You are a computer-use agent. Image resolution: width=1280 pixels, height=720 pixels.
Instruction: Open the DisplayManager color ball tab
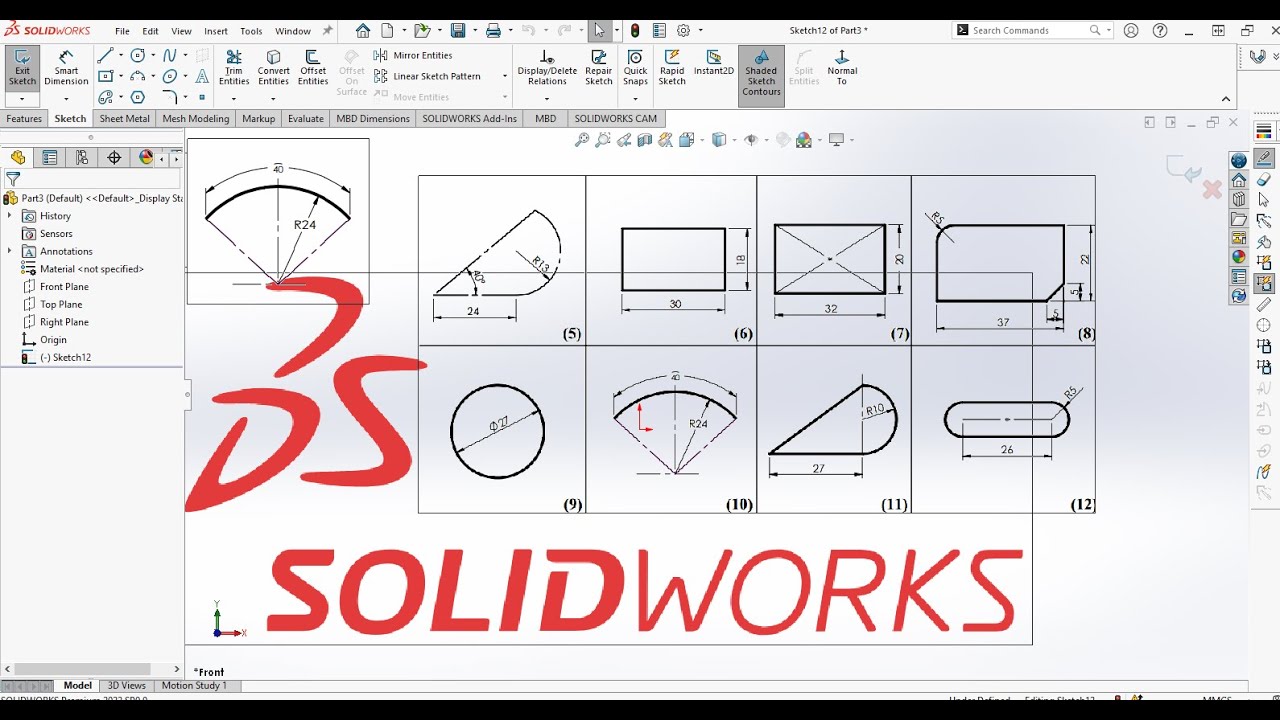tap(146, 157)
